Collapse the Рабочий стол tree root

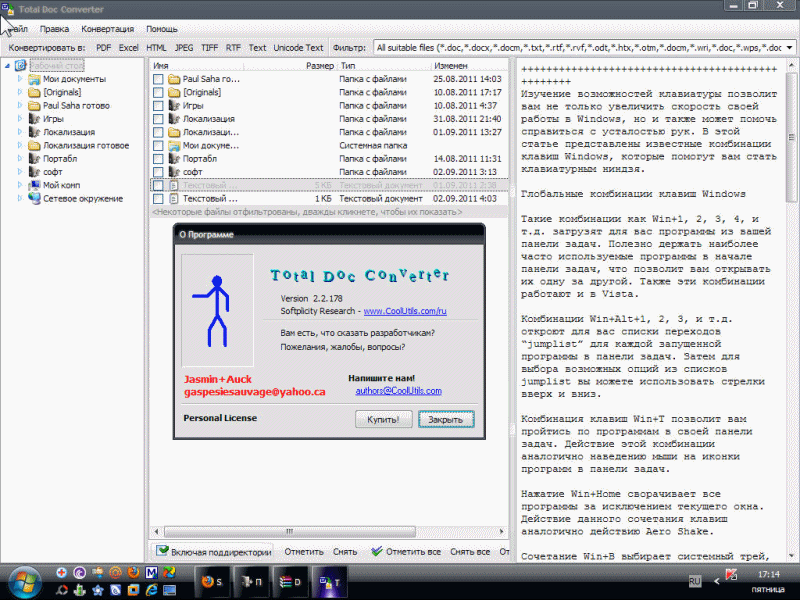pyautogui.click(x=7, y=66)
